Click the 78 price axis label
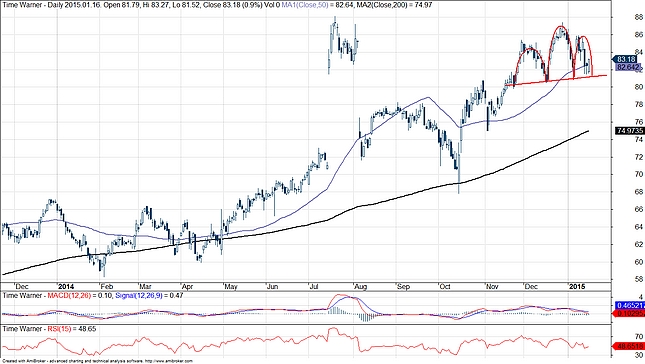Screen dimensions: 645x364 (639, 104)
